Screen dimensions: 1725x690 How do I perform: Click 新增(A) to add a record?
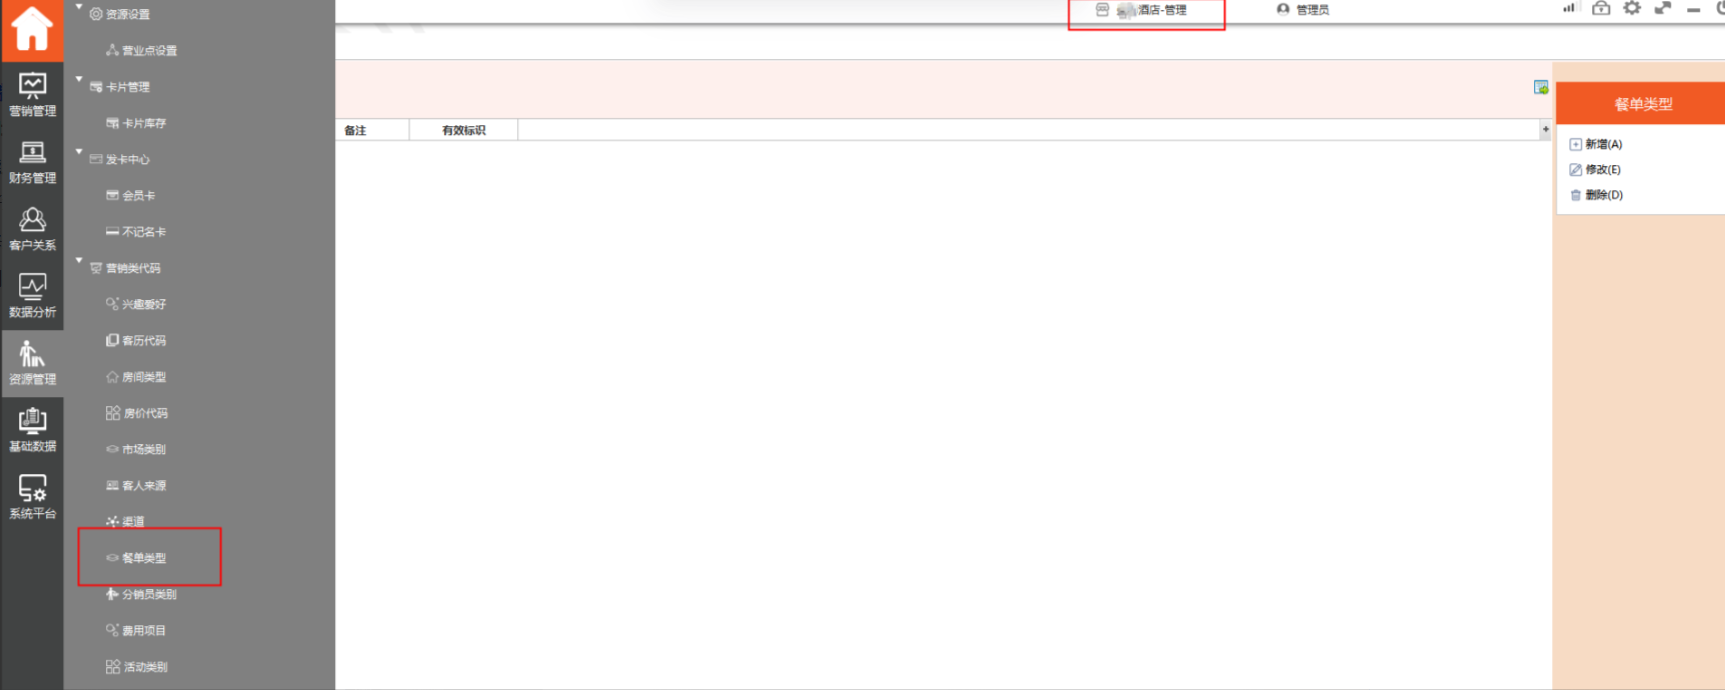coord(1602,144)
